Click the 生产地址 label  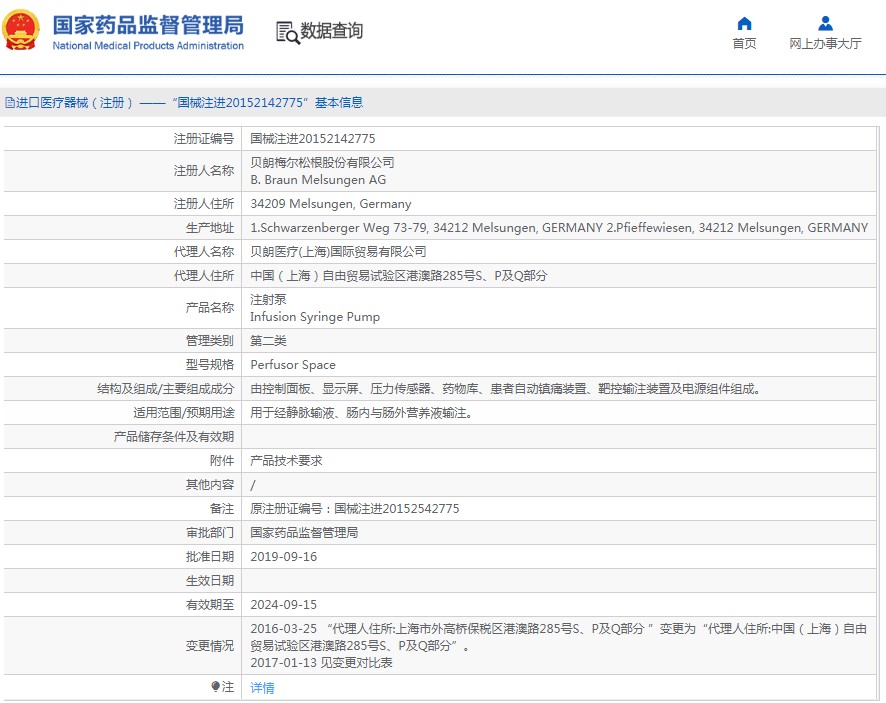[210, 228]
